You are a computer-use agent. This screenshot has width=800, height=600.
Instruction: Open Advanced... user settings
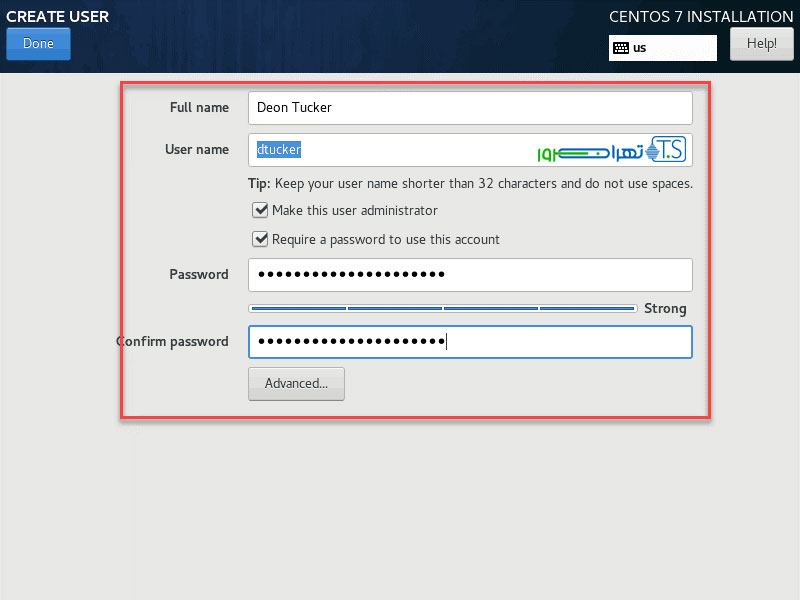(x=296, y=384)
